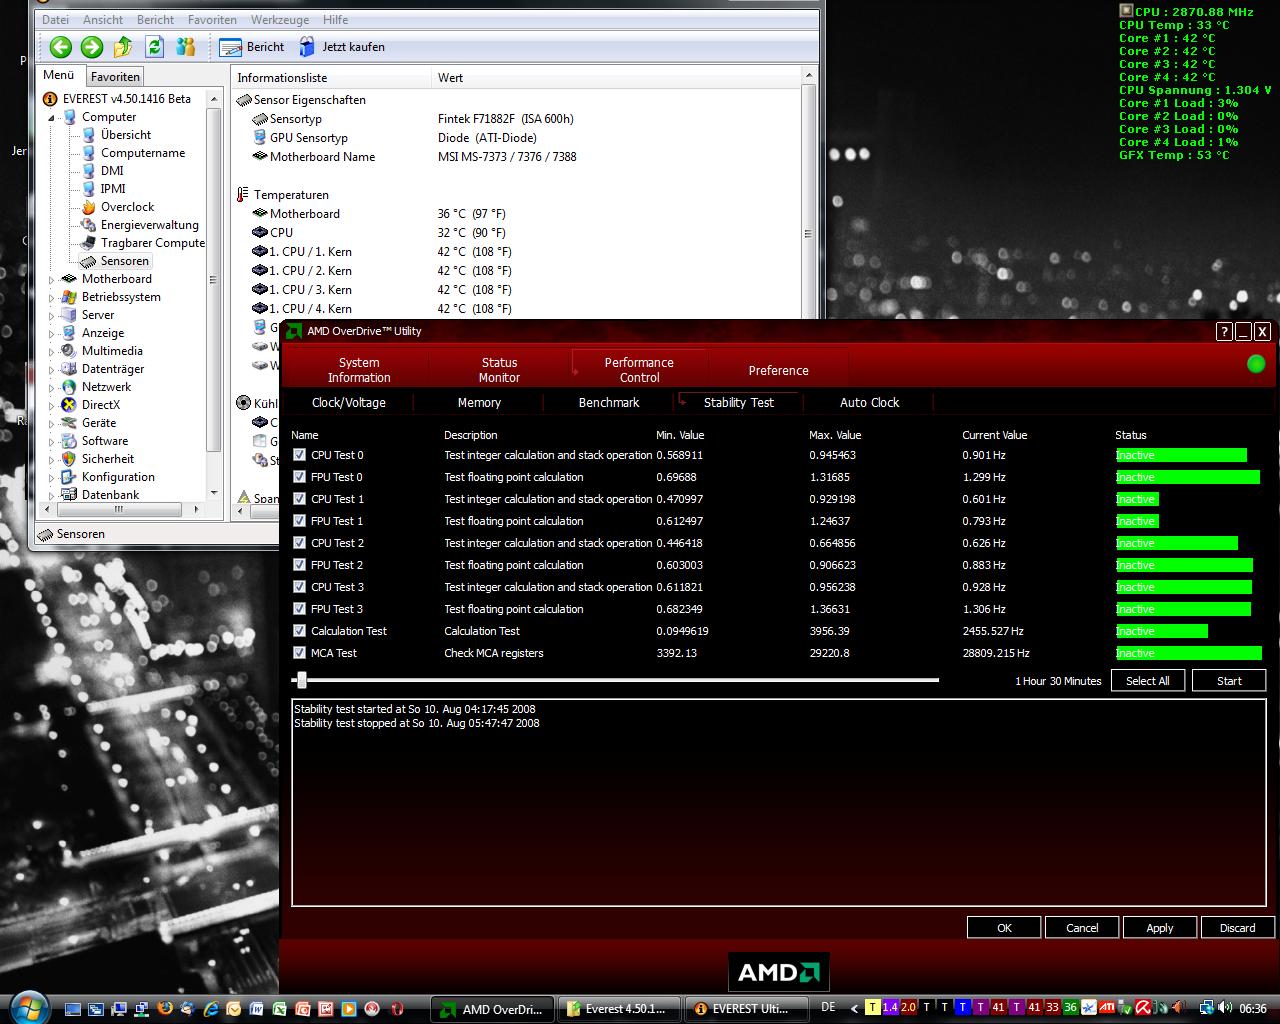Viewport: 1280px width, 1024px height.
Task: Uncheck the CPU Test 3 checkbox
Action: 299,587
